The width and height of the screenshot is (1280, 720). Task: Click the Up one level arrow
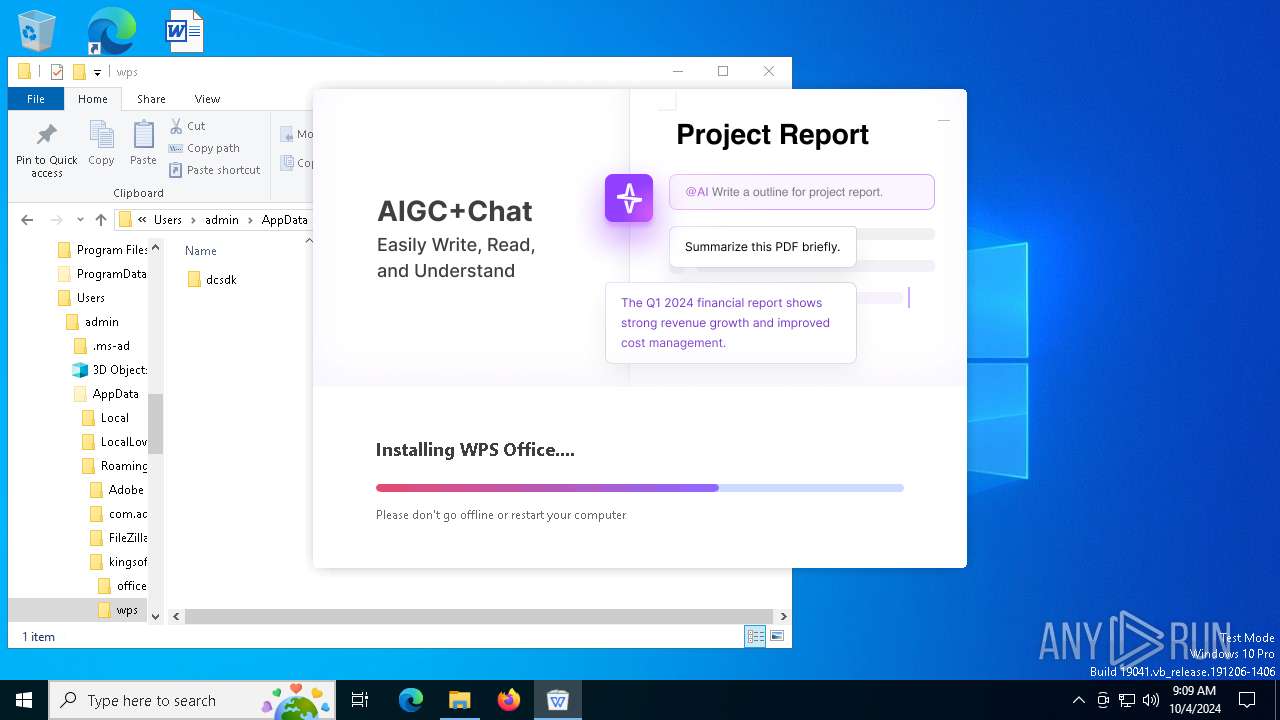click(100, 220)
